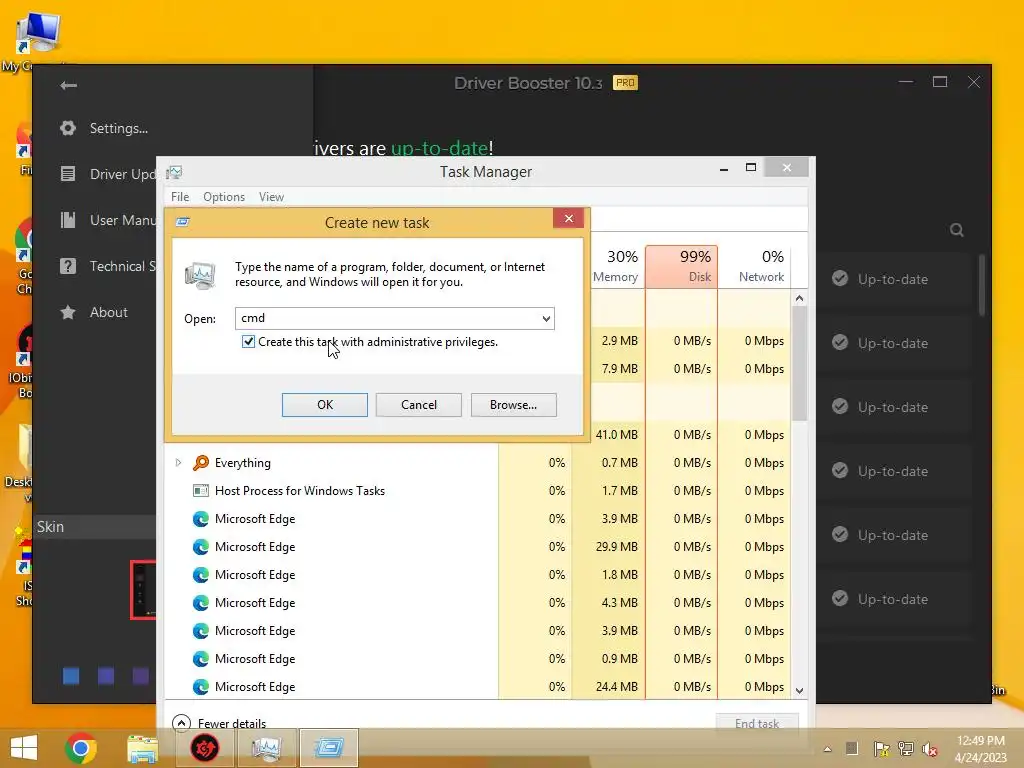Image resolution: width=1024 pixels, height=768 pixels.
Task: Open the Options menu in Task Manager
Action: [224, 197]
